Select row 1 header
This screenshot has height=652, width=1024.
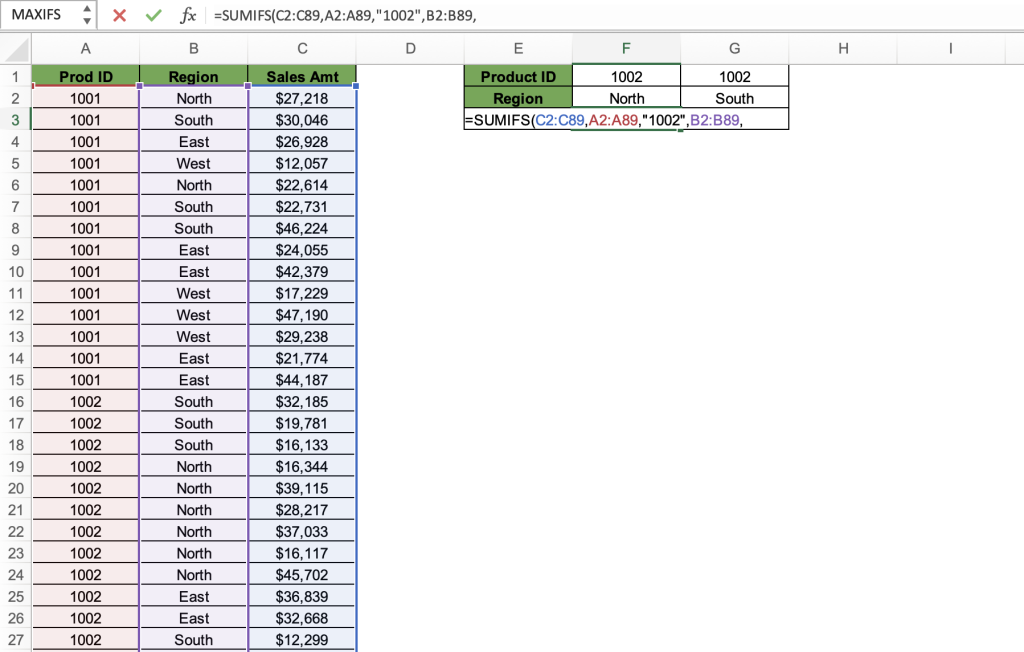click(x=15, y=76)
